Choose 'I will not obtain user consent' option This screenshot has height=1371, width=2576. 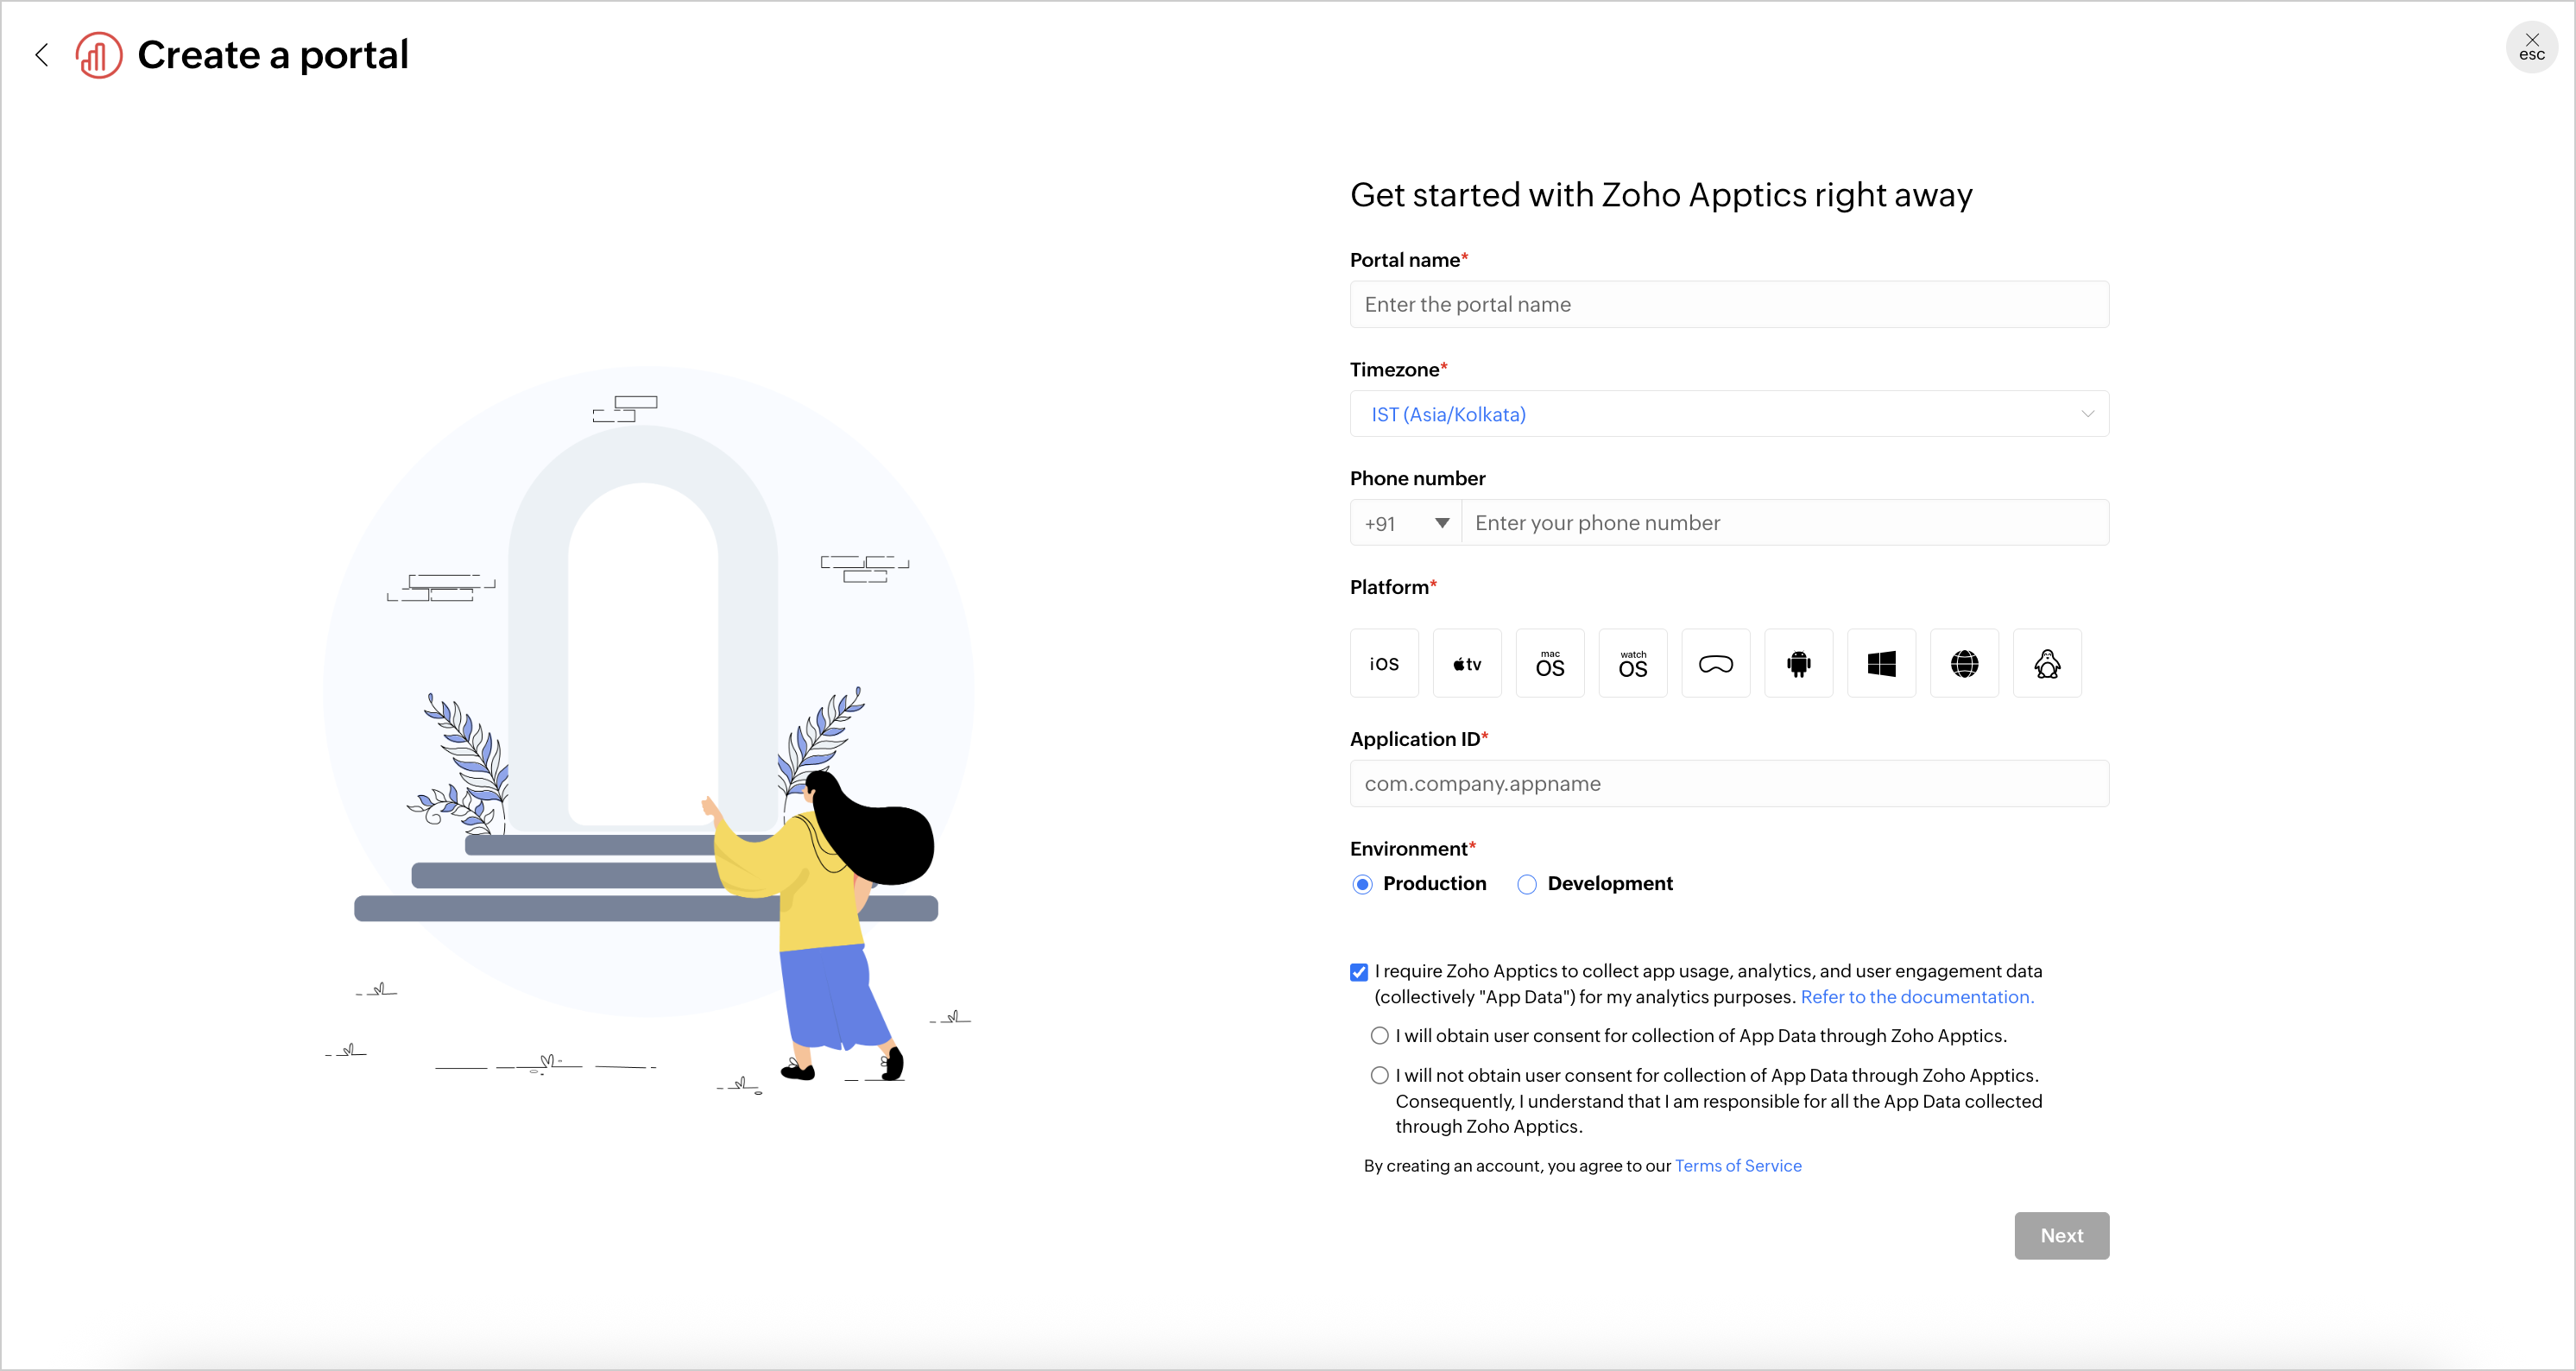pos(1380,1076)
